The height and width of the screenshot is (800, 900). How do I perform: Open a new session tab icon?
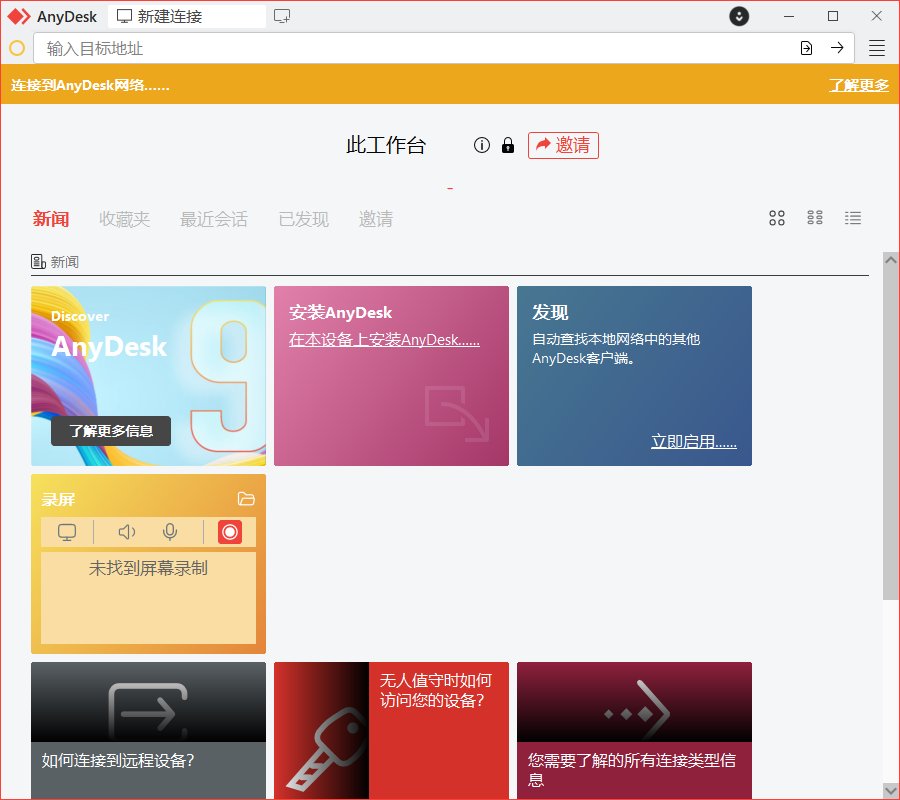282,16
